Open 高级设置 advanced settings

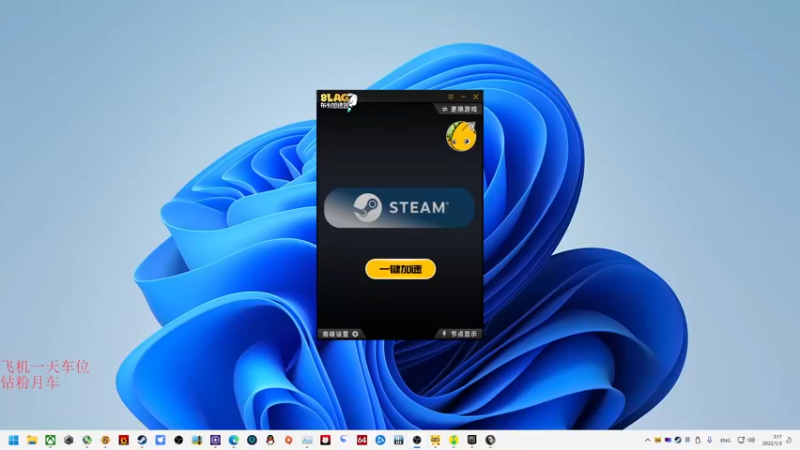[340, 334]
